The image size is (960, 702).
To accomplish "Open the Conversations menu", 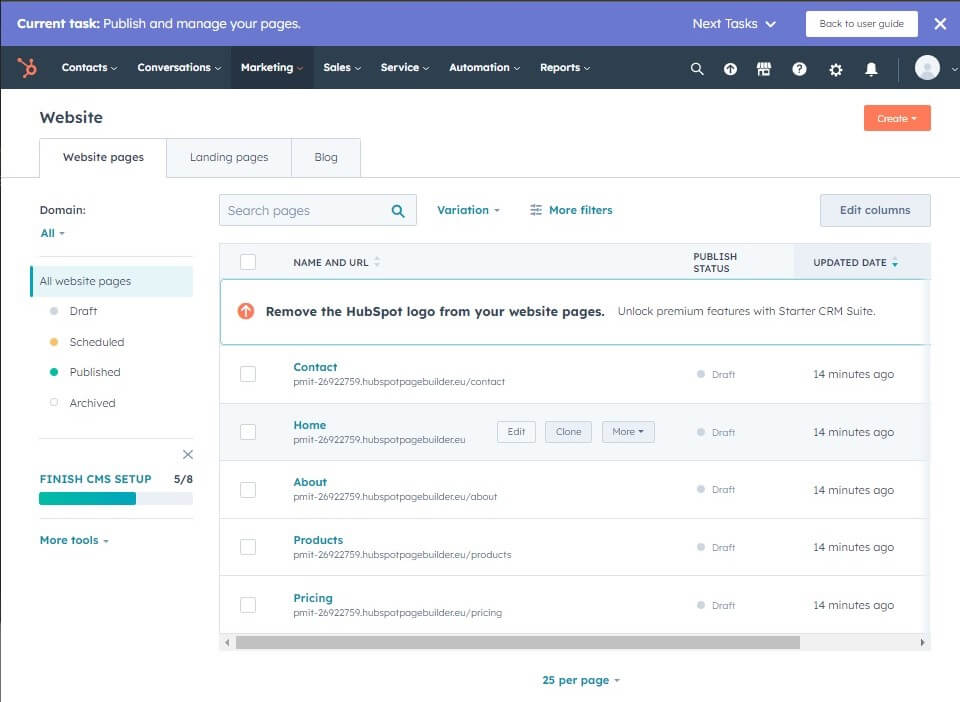I will tap(179, 67).
